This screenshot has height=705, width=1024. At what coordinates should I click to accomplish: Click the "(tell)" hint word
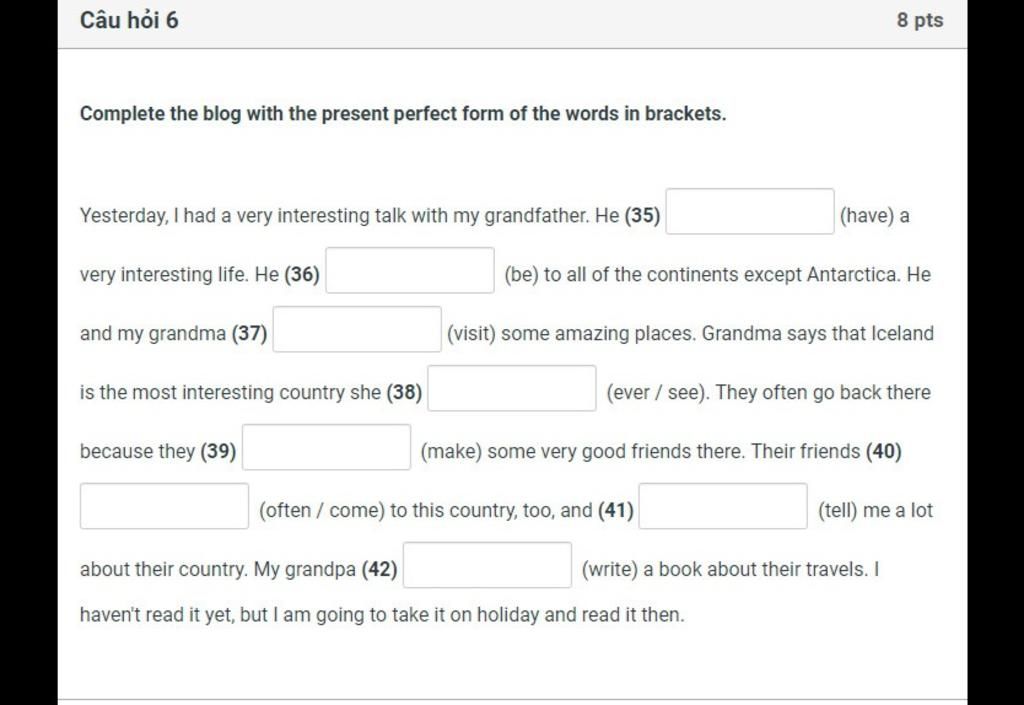pyautogui.click(x=837, y=511)
